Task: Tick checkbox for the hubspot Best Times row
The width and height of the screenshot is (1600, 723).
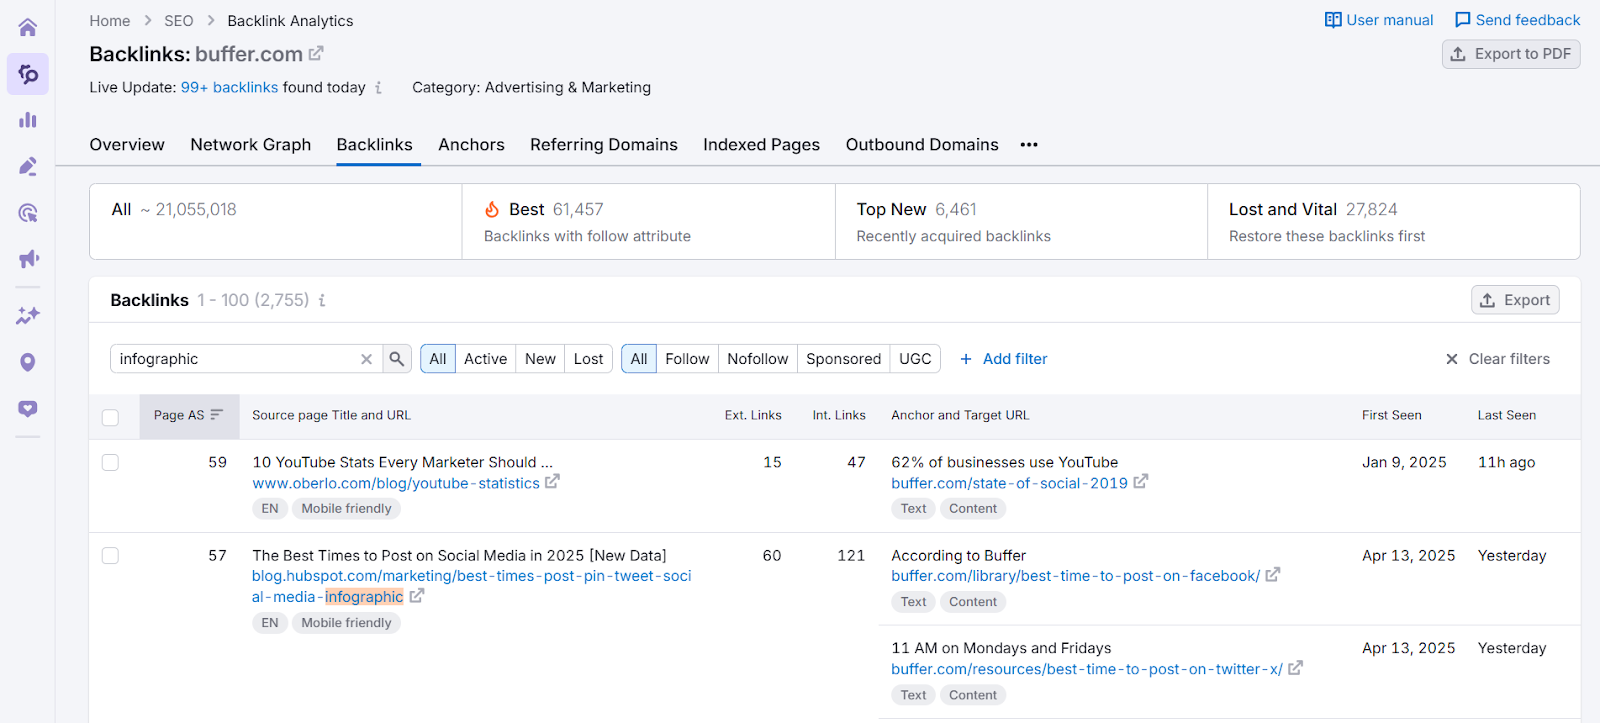Action: pos(110,555)
